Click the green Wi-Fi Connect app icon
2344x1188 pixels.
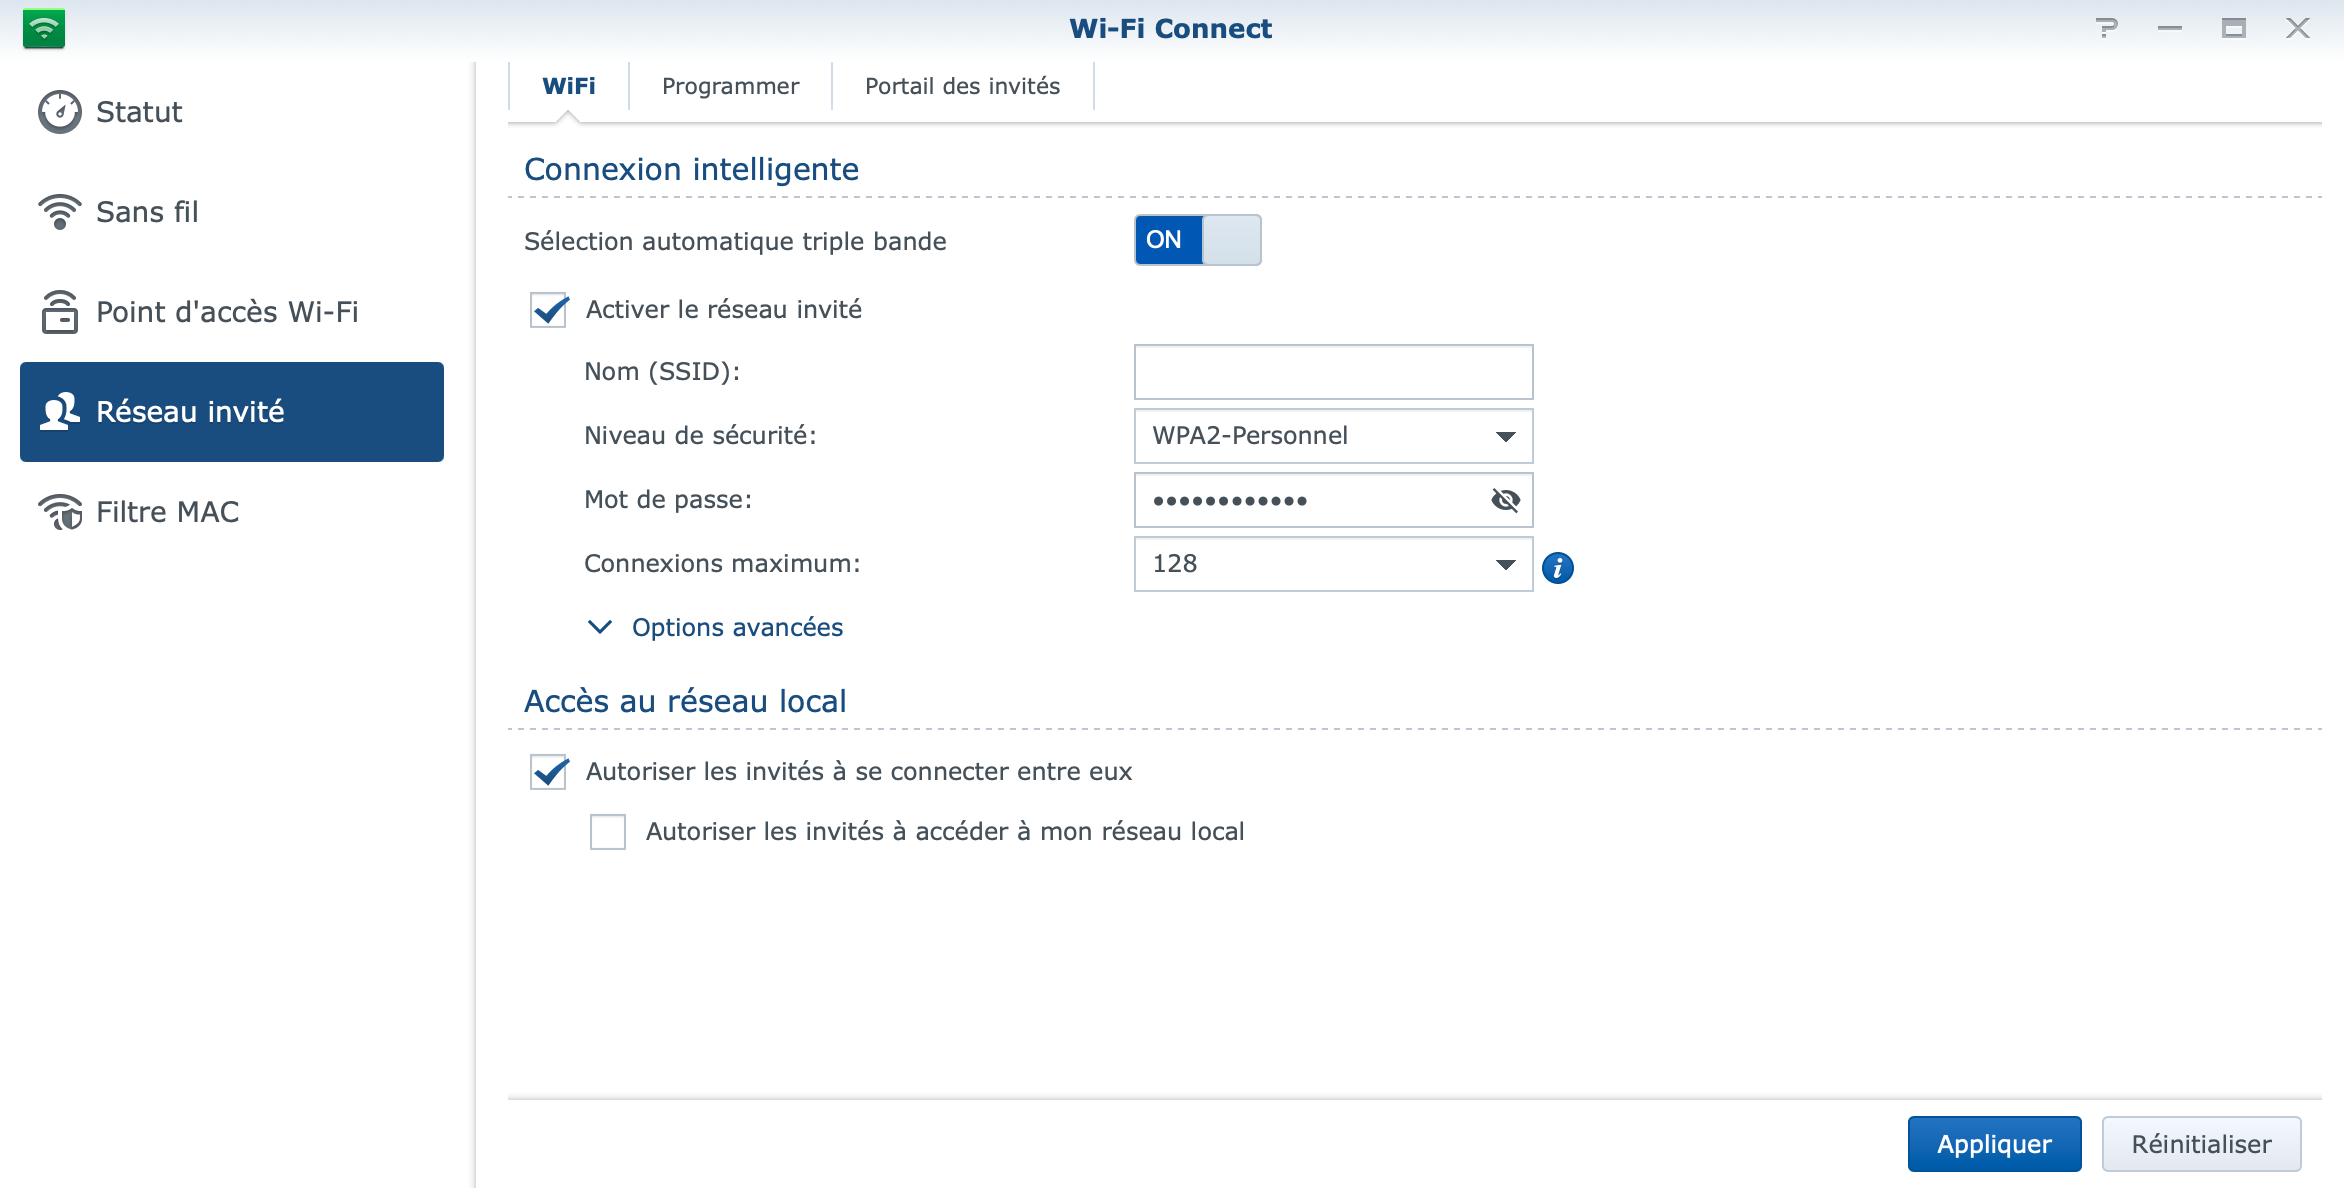click(44, 28)
